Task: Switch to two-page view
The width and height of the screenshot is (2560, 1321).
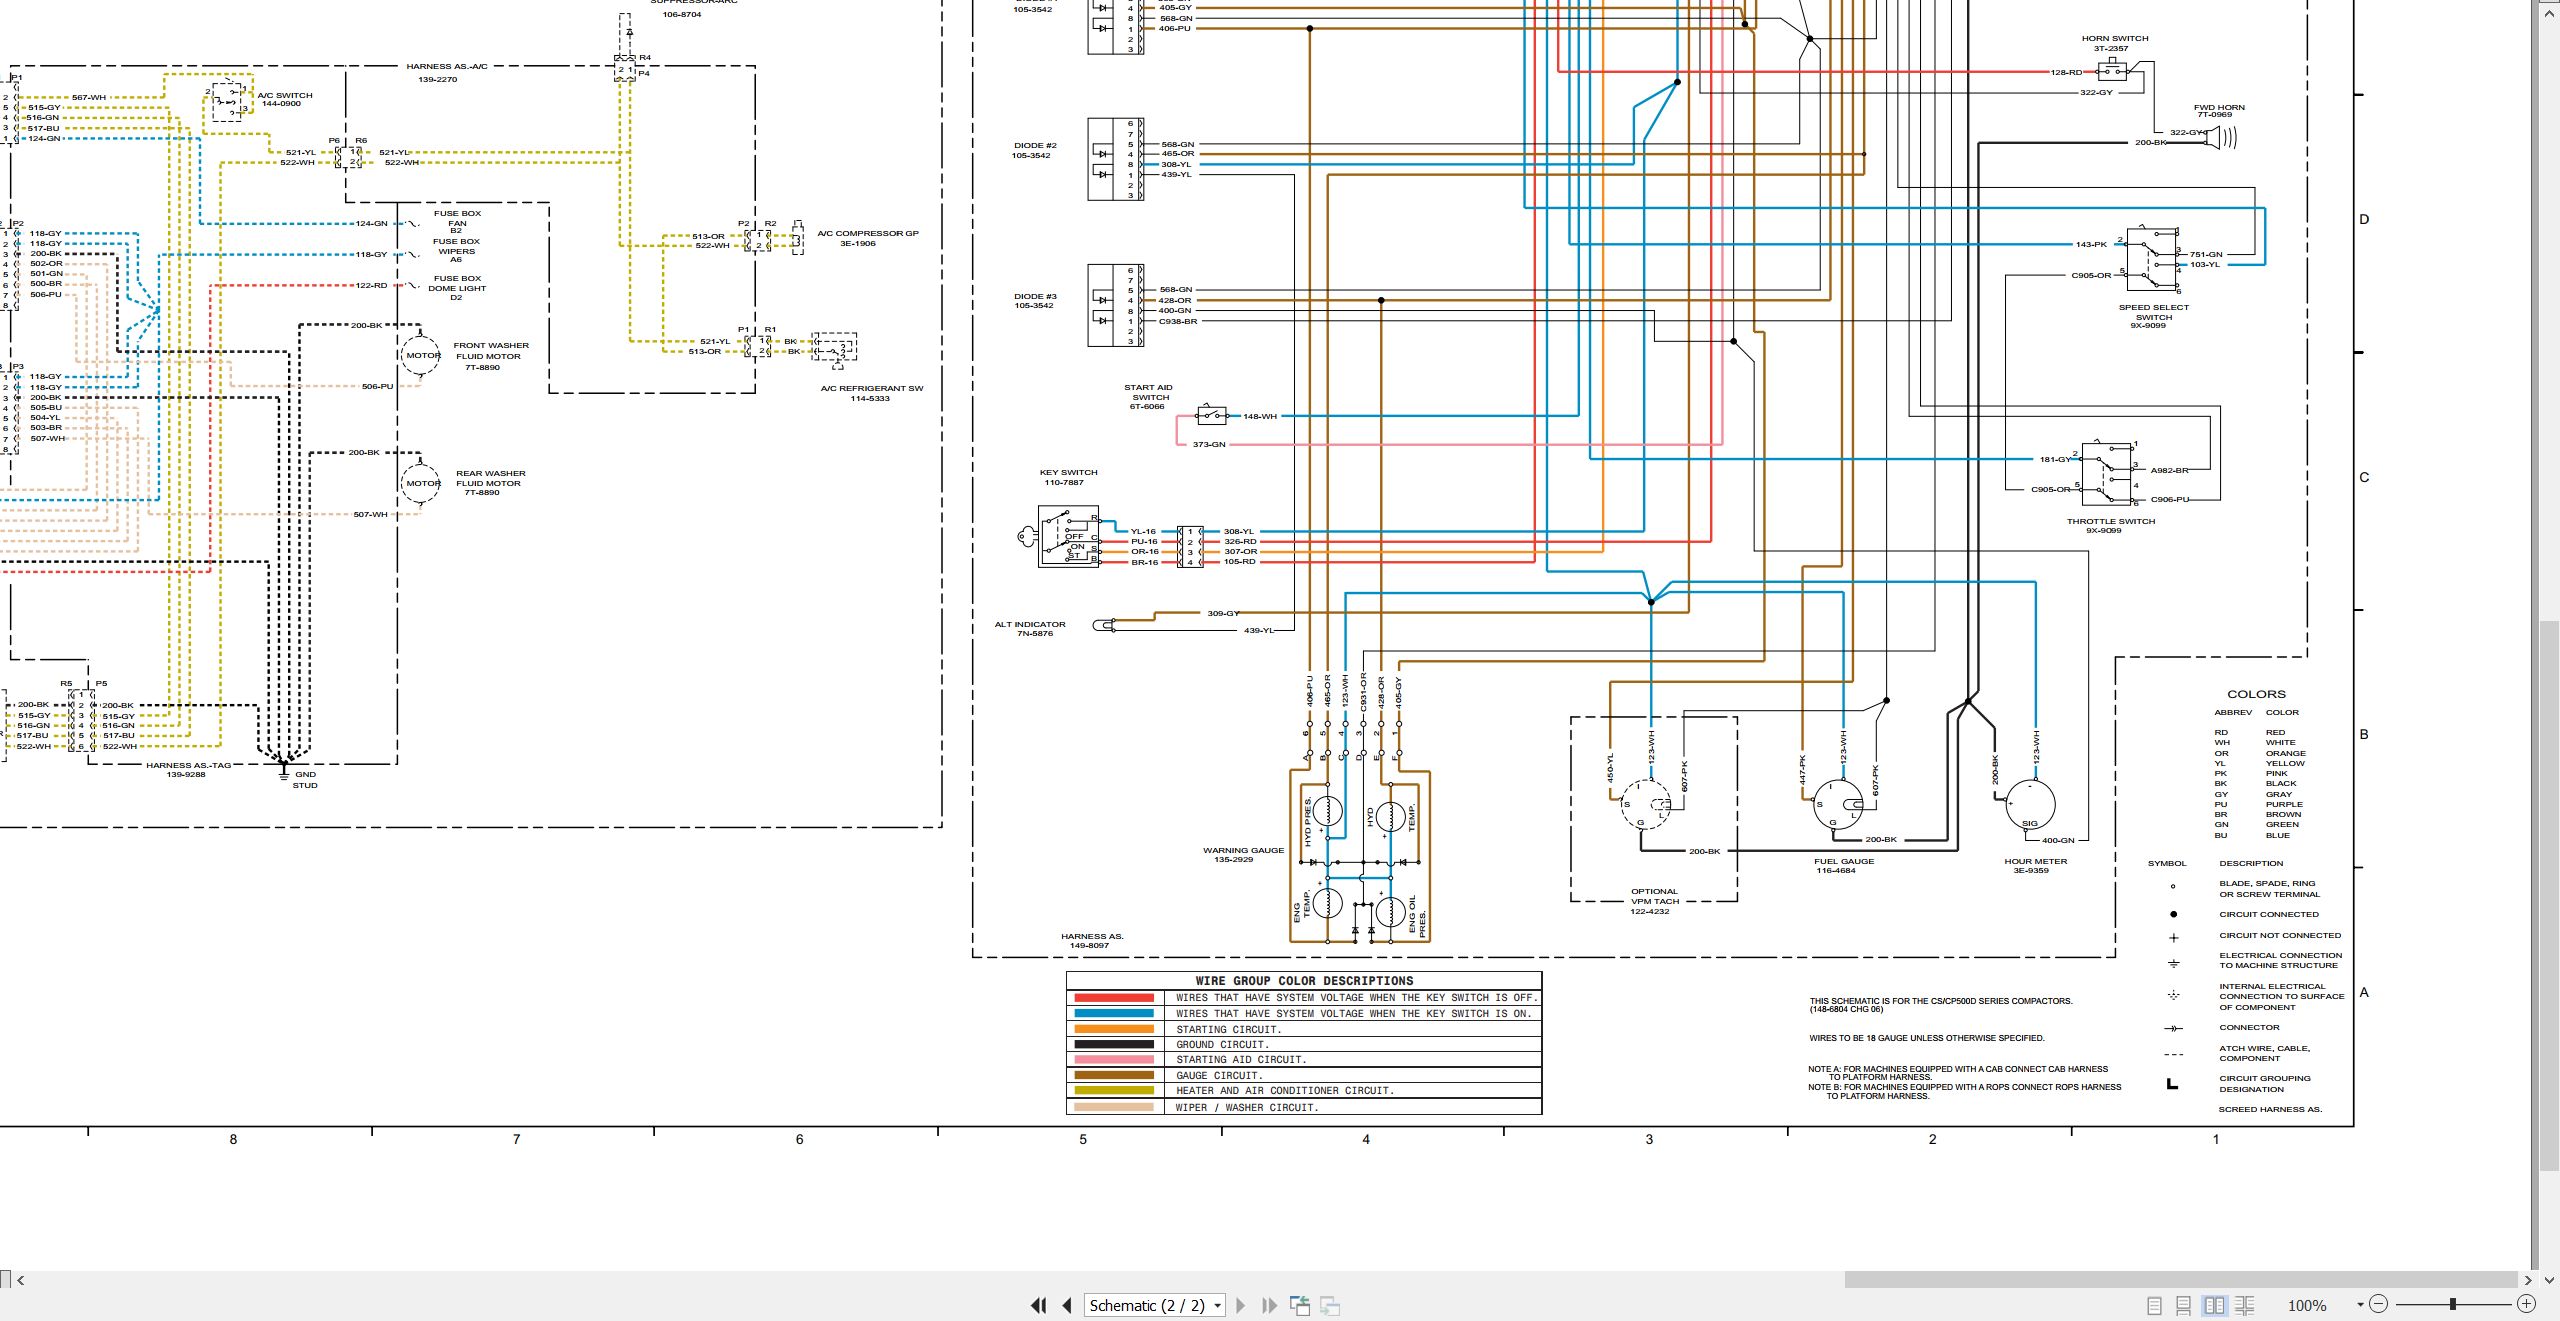Action: [x=2214, y=1305]
